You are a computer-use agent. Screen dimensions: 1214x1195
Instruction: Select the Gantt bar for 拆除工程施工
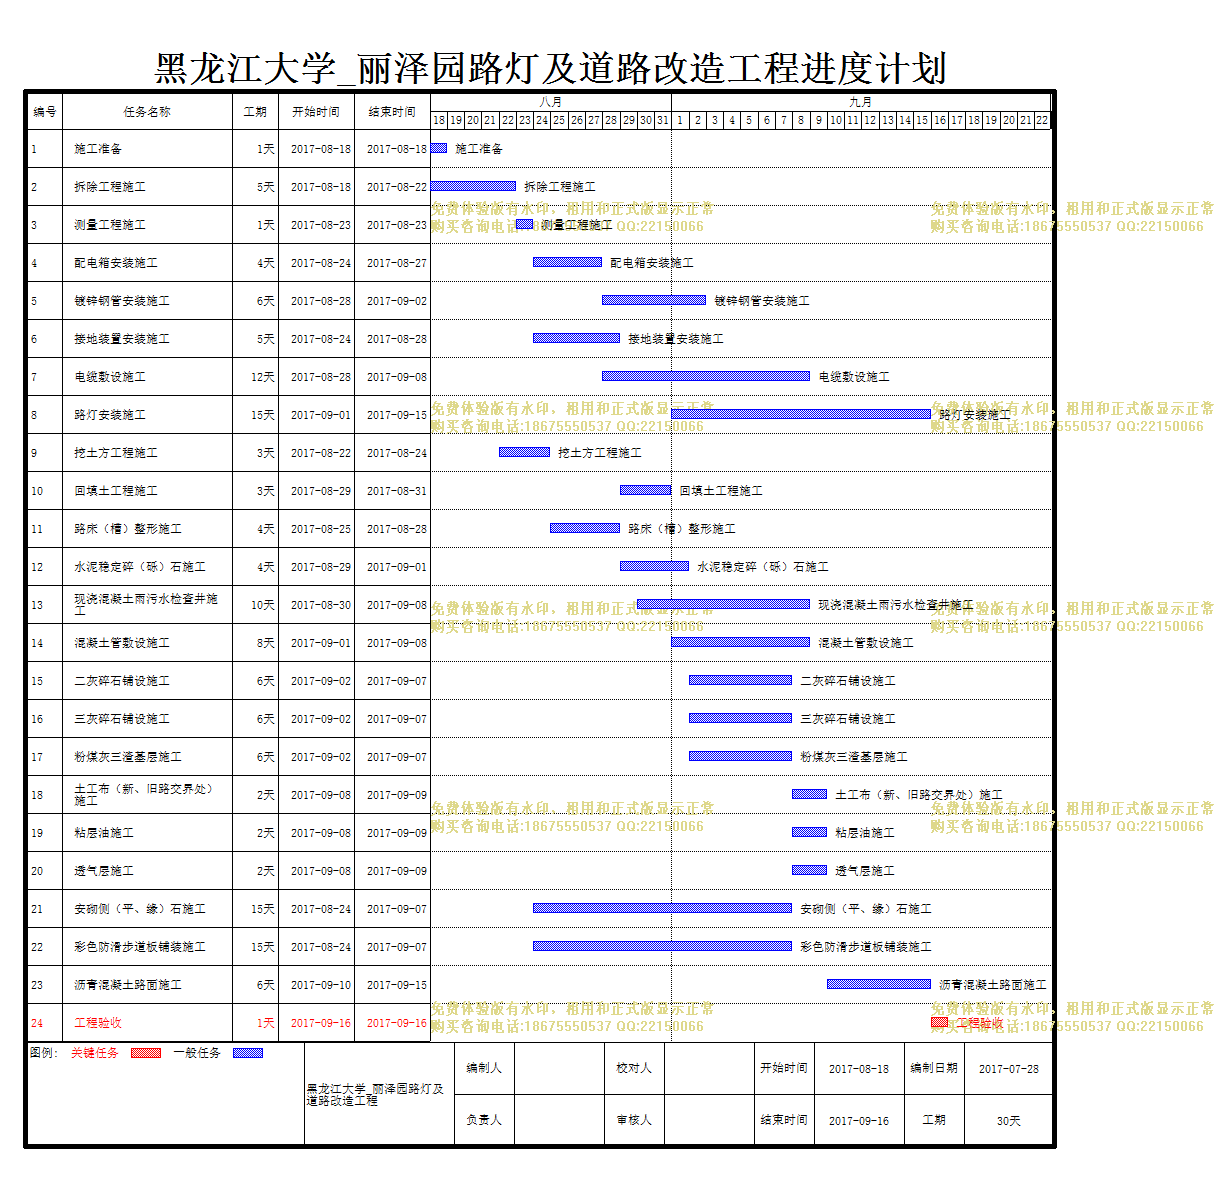[x=473, y=187]
